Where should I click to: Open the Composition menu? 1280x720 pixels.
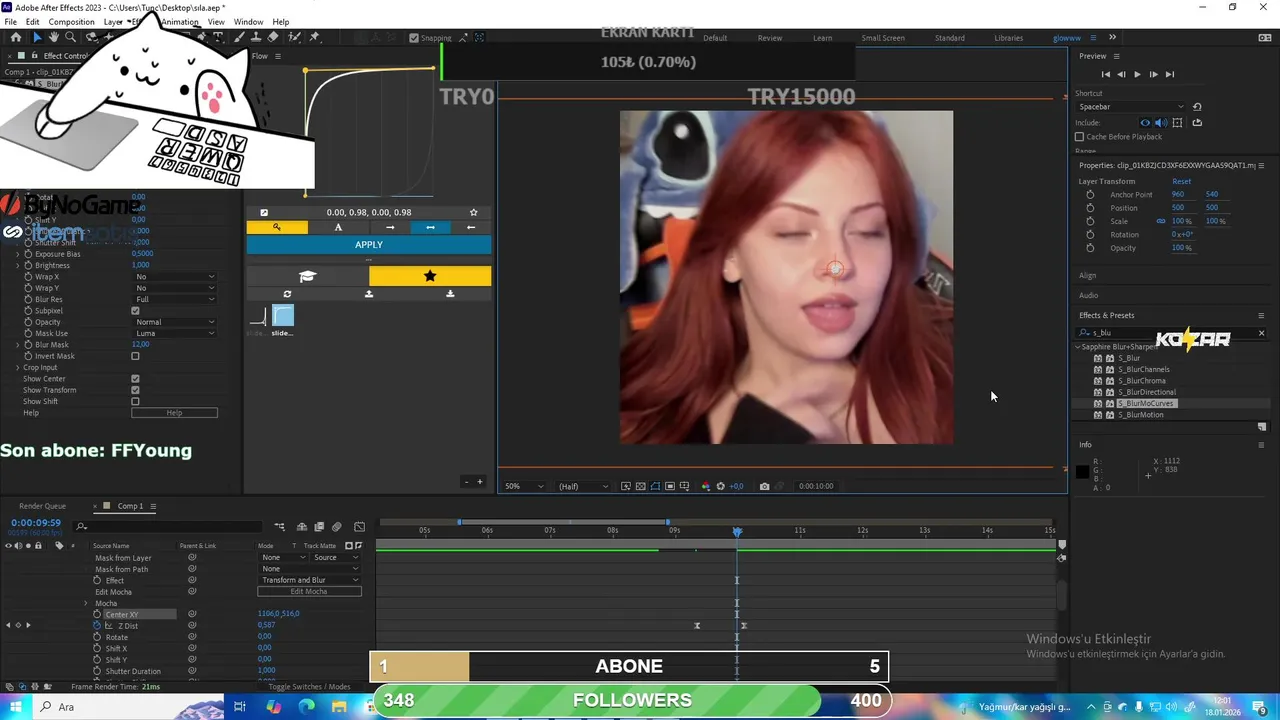pos(71,22)
